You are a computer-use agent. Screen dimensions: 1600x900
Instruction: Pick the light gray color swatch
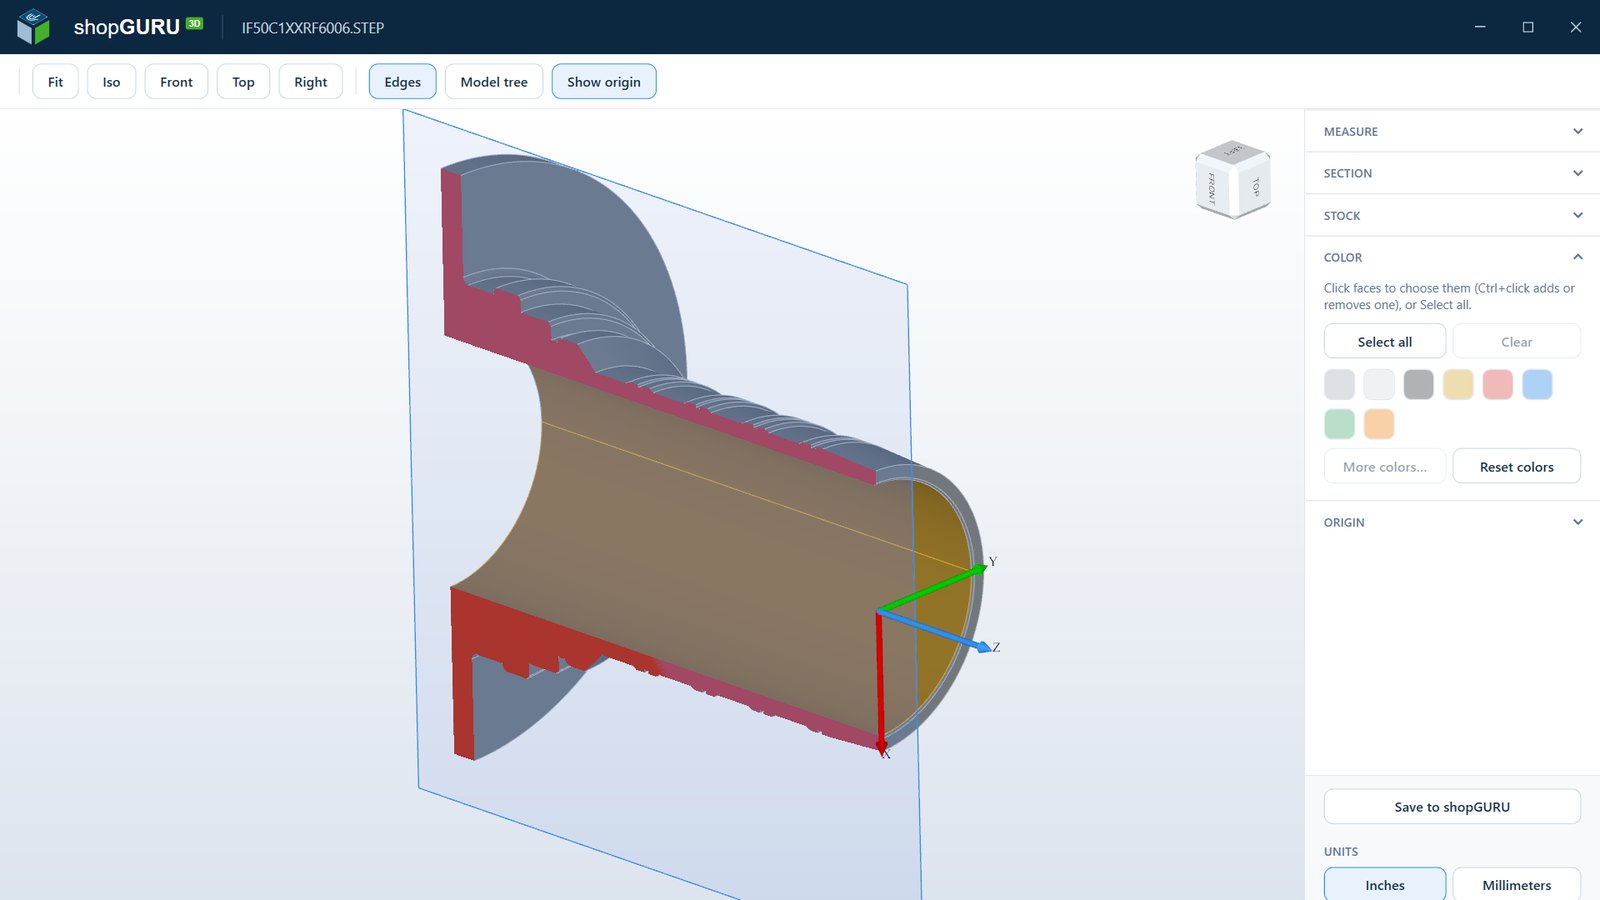(x=1339, y=384)
